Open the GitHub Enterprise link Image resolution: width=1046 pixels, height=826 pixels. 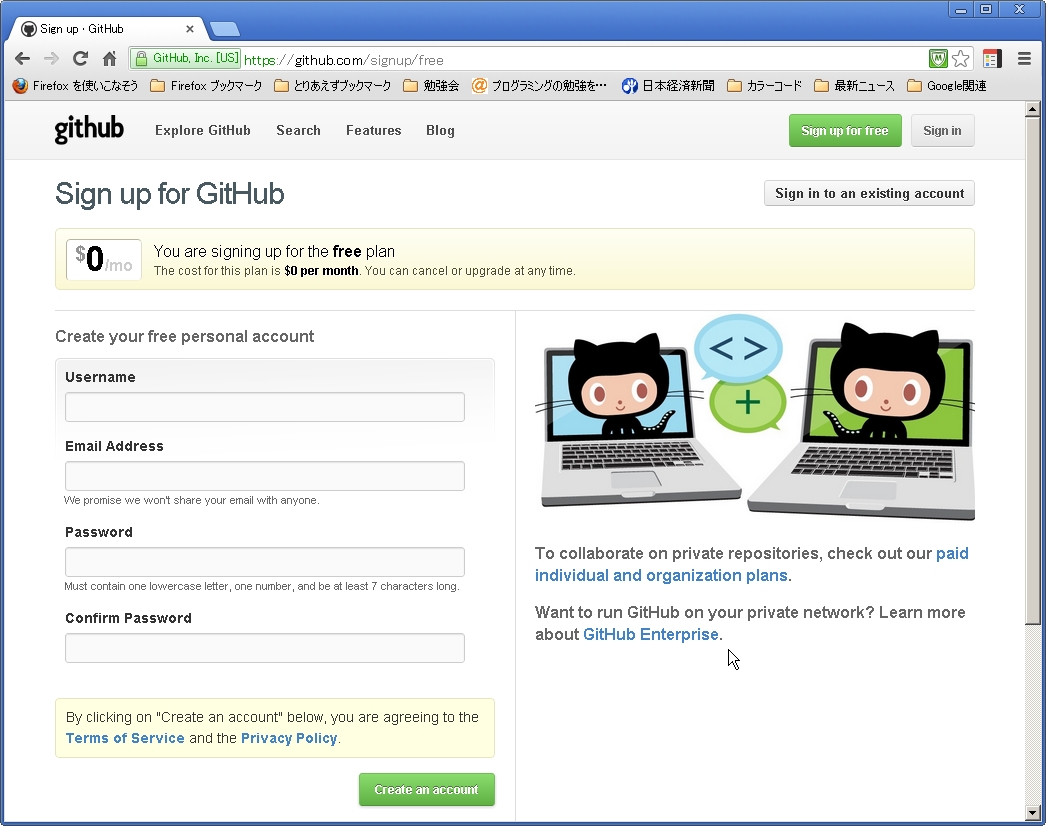(650, 634)
